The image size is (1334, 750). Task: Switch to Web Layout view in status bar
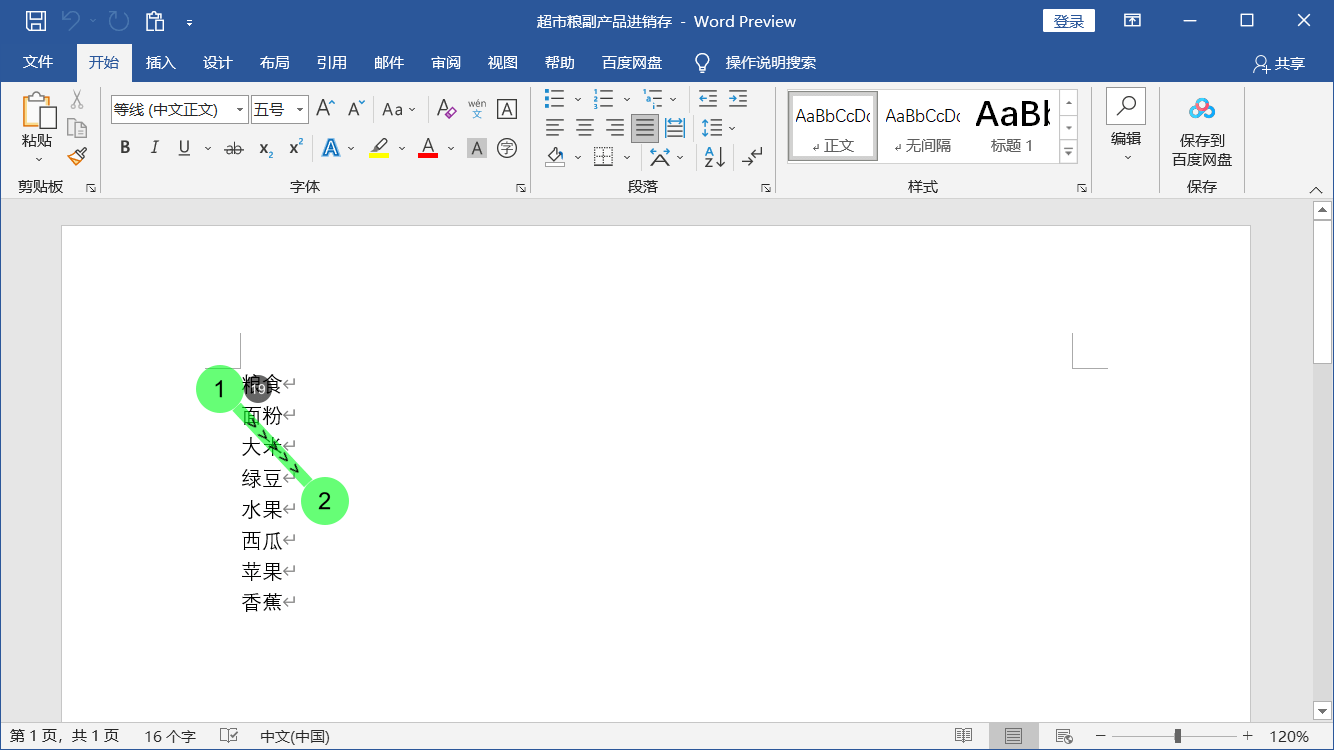(1064, 736)
